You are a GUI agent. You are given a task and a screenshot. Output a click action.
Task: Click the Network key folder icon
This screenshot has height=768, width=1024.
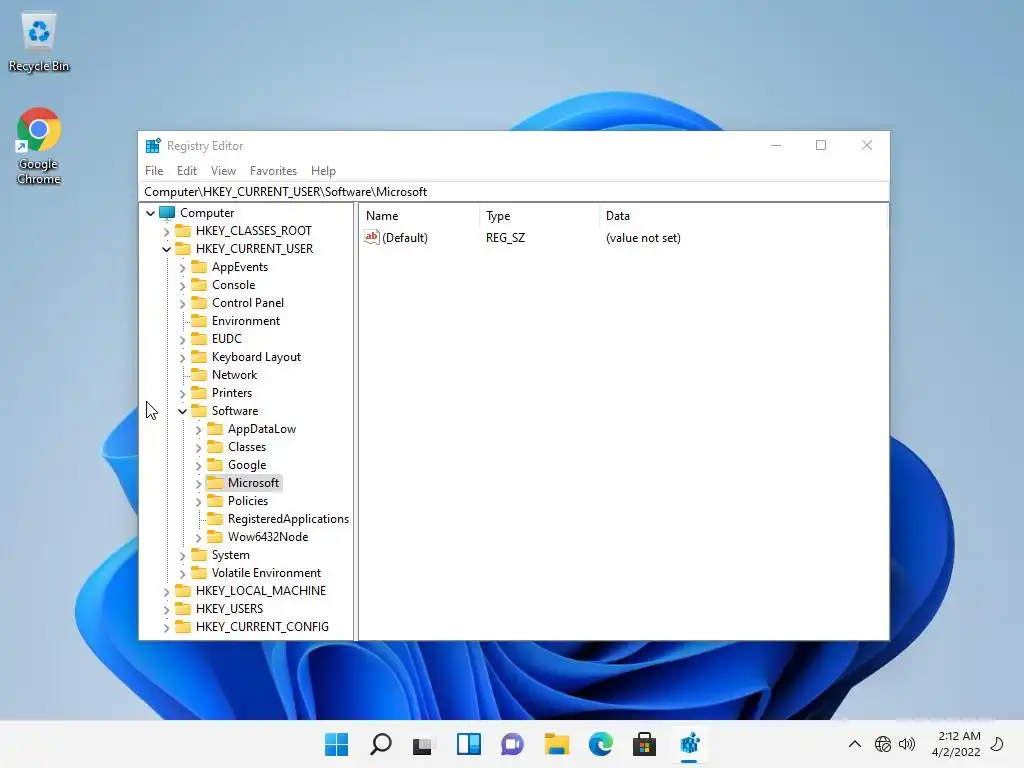[199, 375]
